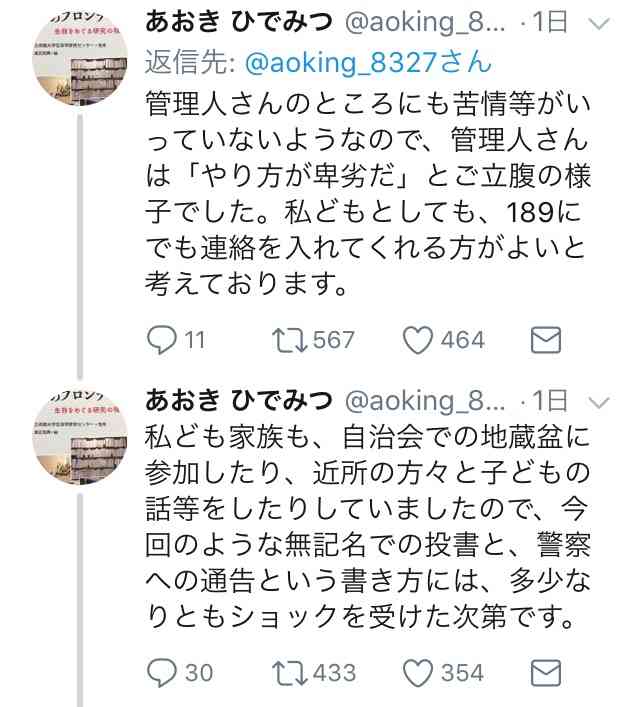Screen dimensions: 640x707
Task: Like the tweet with 464 likes
Action: [419, 341]
